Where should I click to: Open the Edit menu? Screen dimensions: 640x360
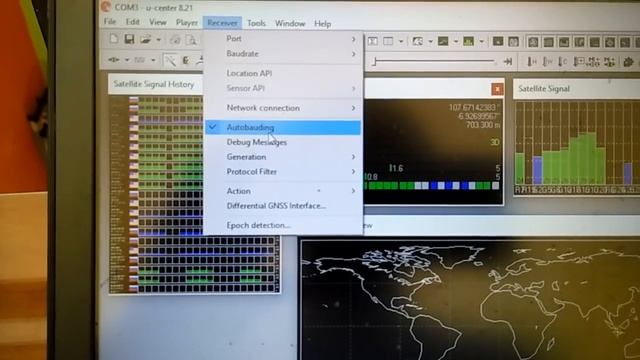click(133, 22)
